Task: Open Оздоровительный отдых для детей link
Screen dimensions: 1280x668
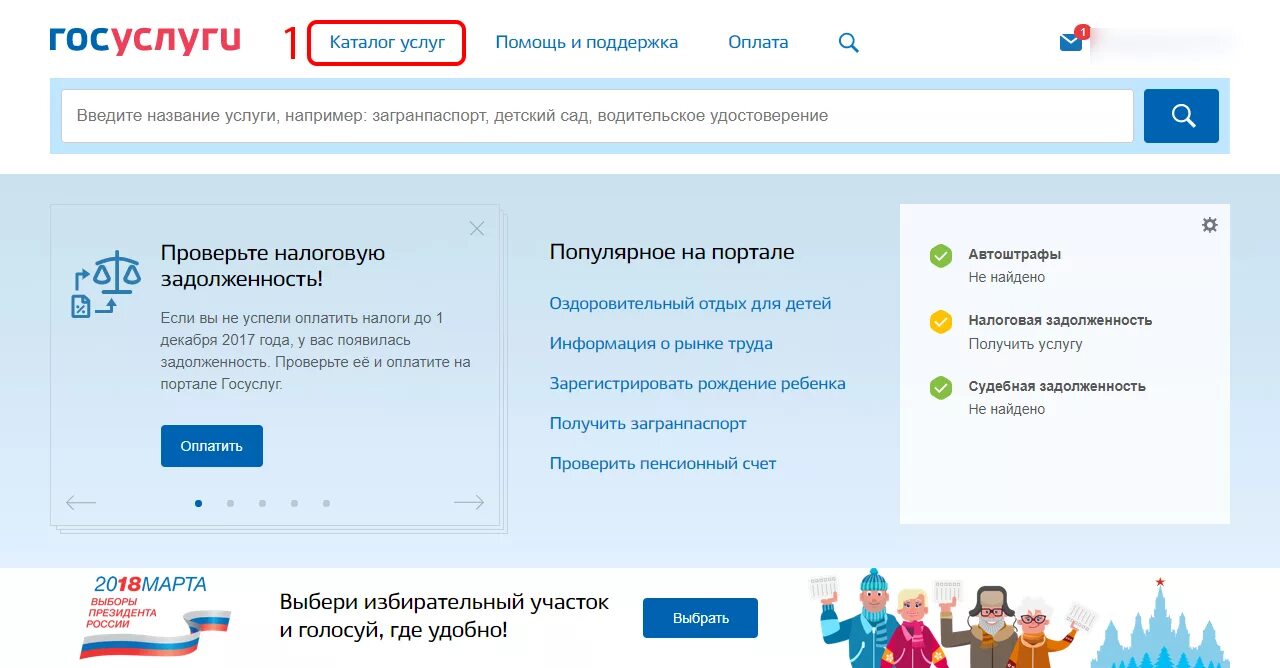Action: 690,303
